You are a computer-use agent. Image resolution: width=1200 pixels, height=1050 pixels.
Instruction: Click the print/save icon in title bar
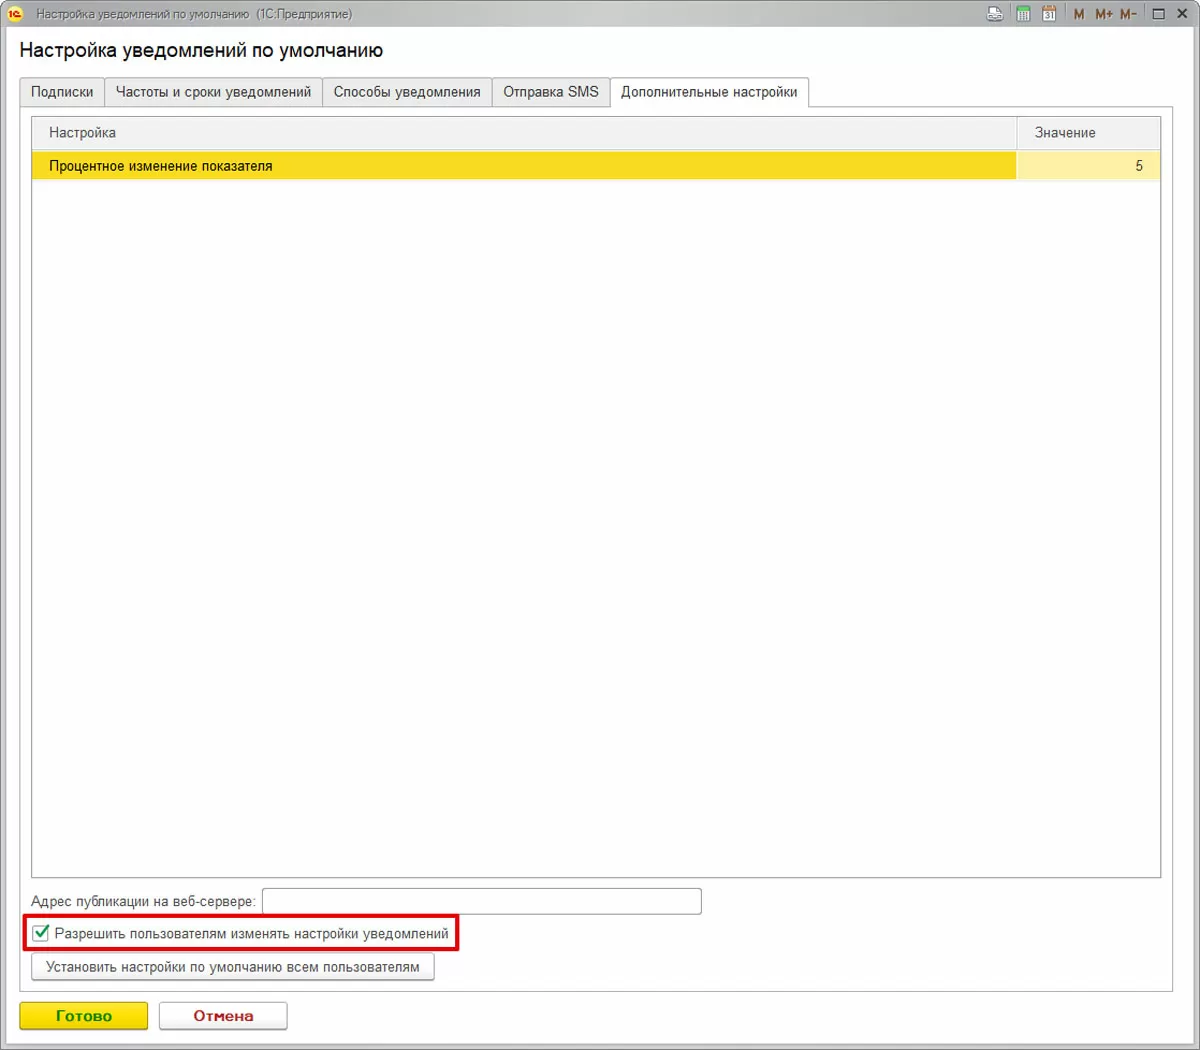coord(995,14)
